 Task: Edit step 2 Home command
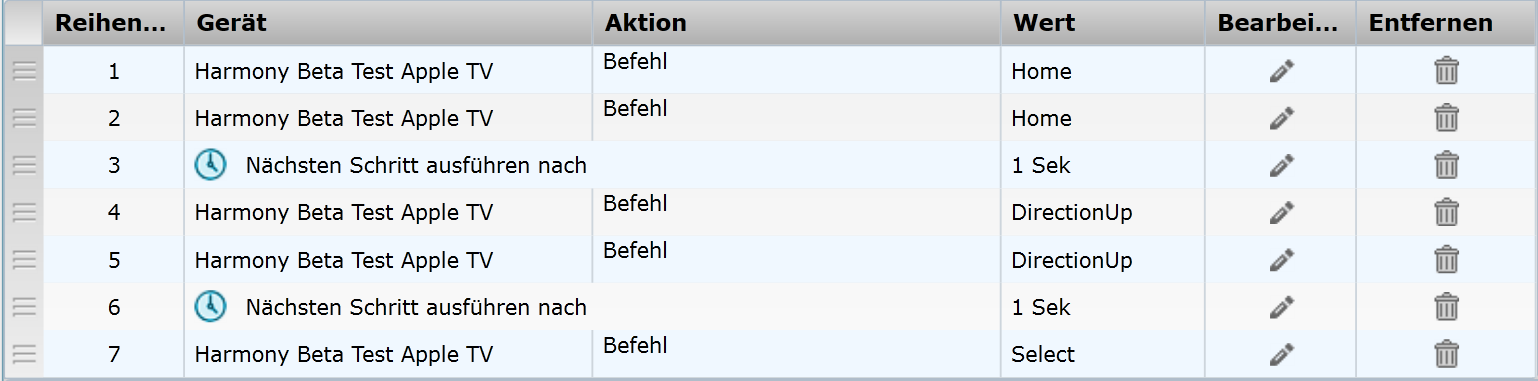pos(1282,118)
